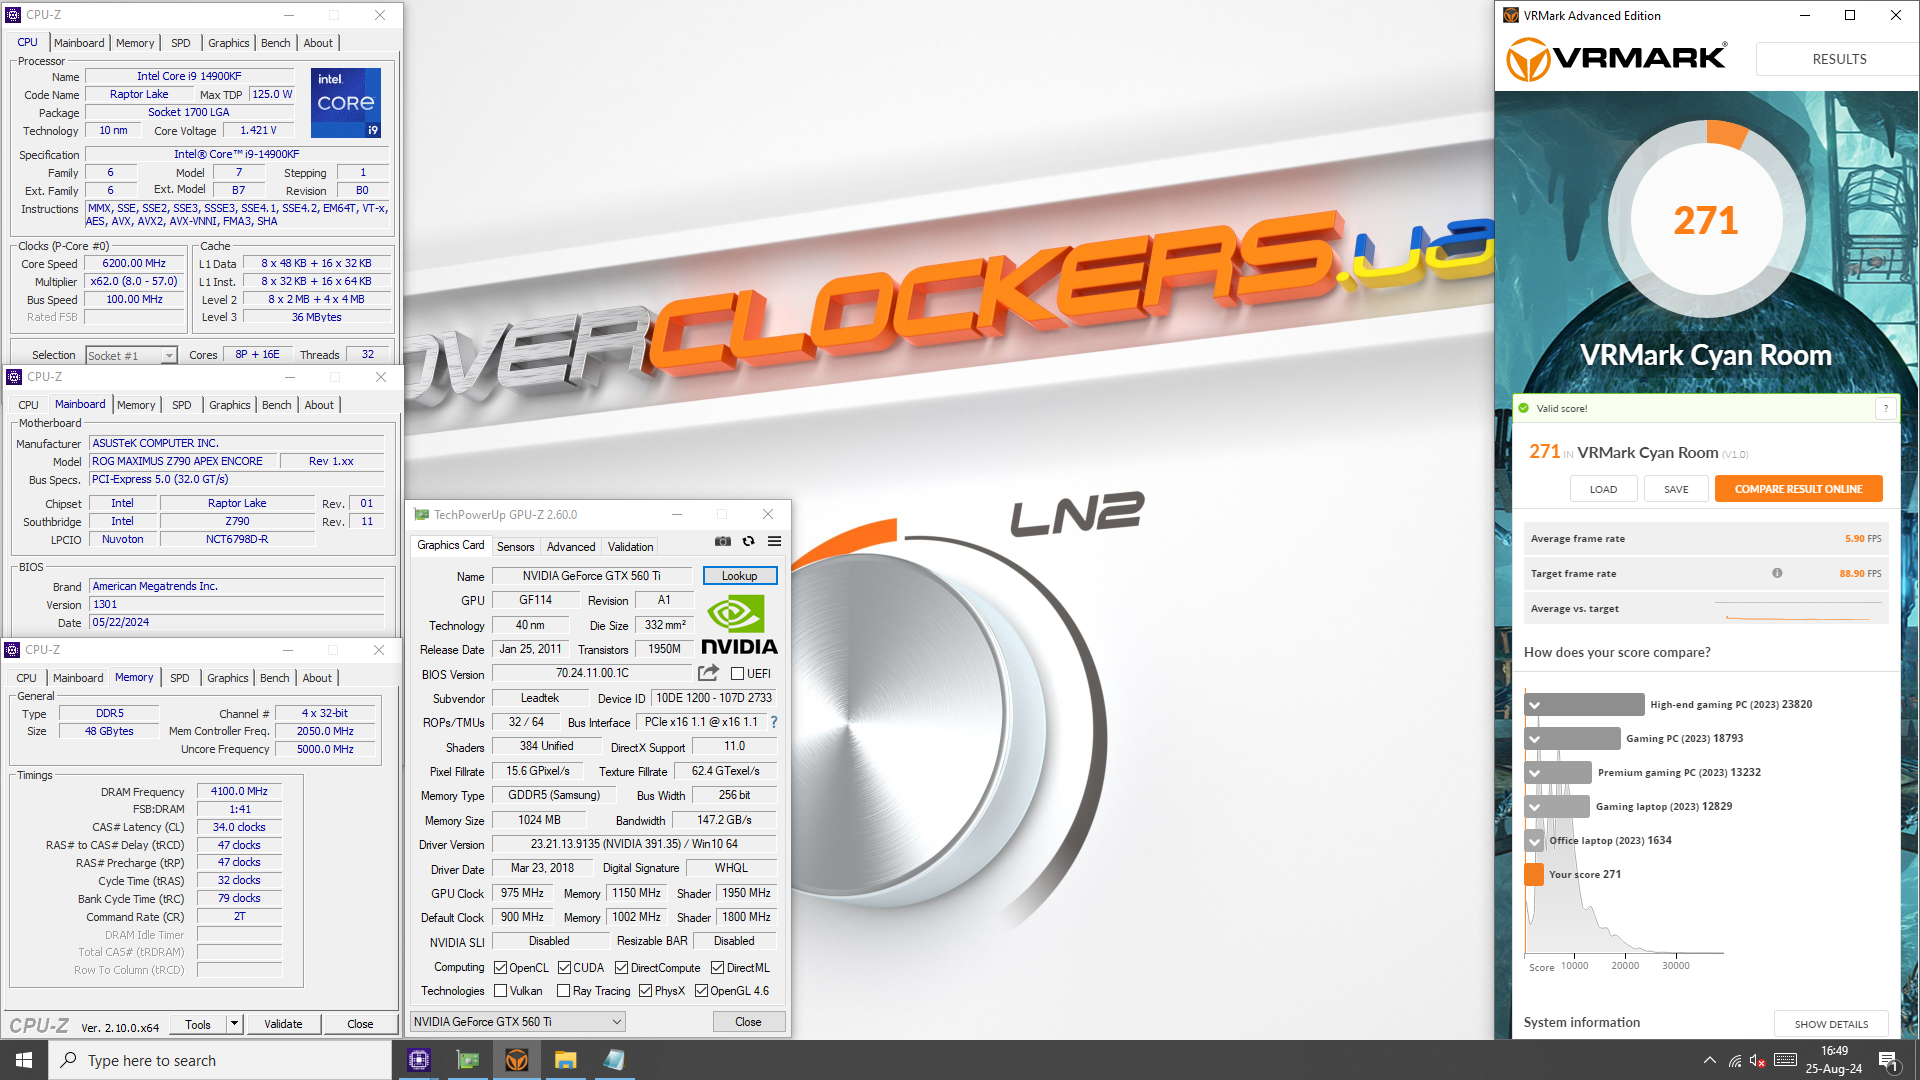Open the Windows Start menu
Screen dimensions: 1920x1080
click(x=24, y=1060)
